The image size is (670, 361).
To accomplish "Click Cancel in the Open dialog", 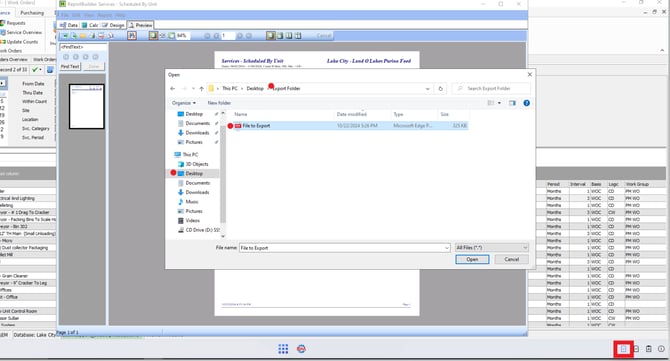I will tap(511, 259).
